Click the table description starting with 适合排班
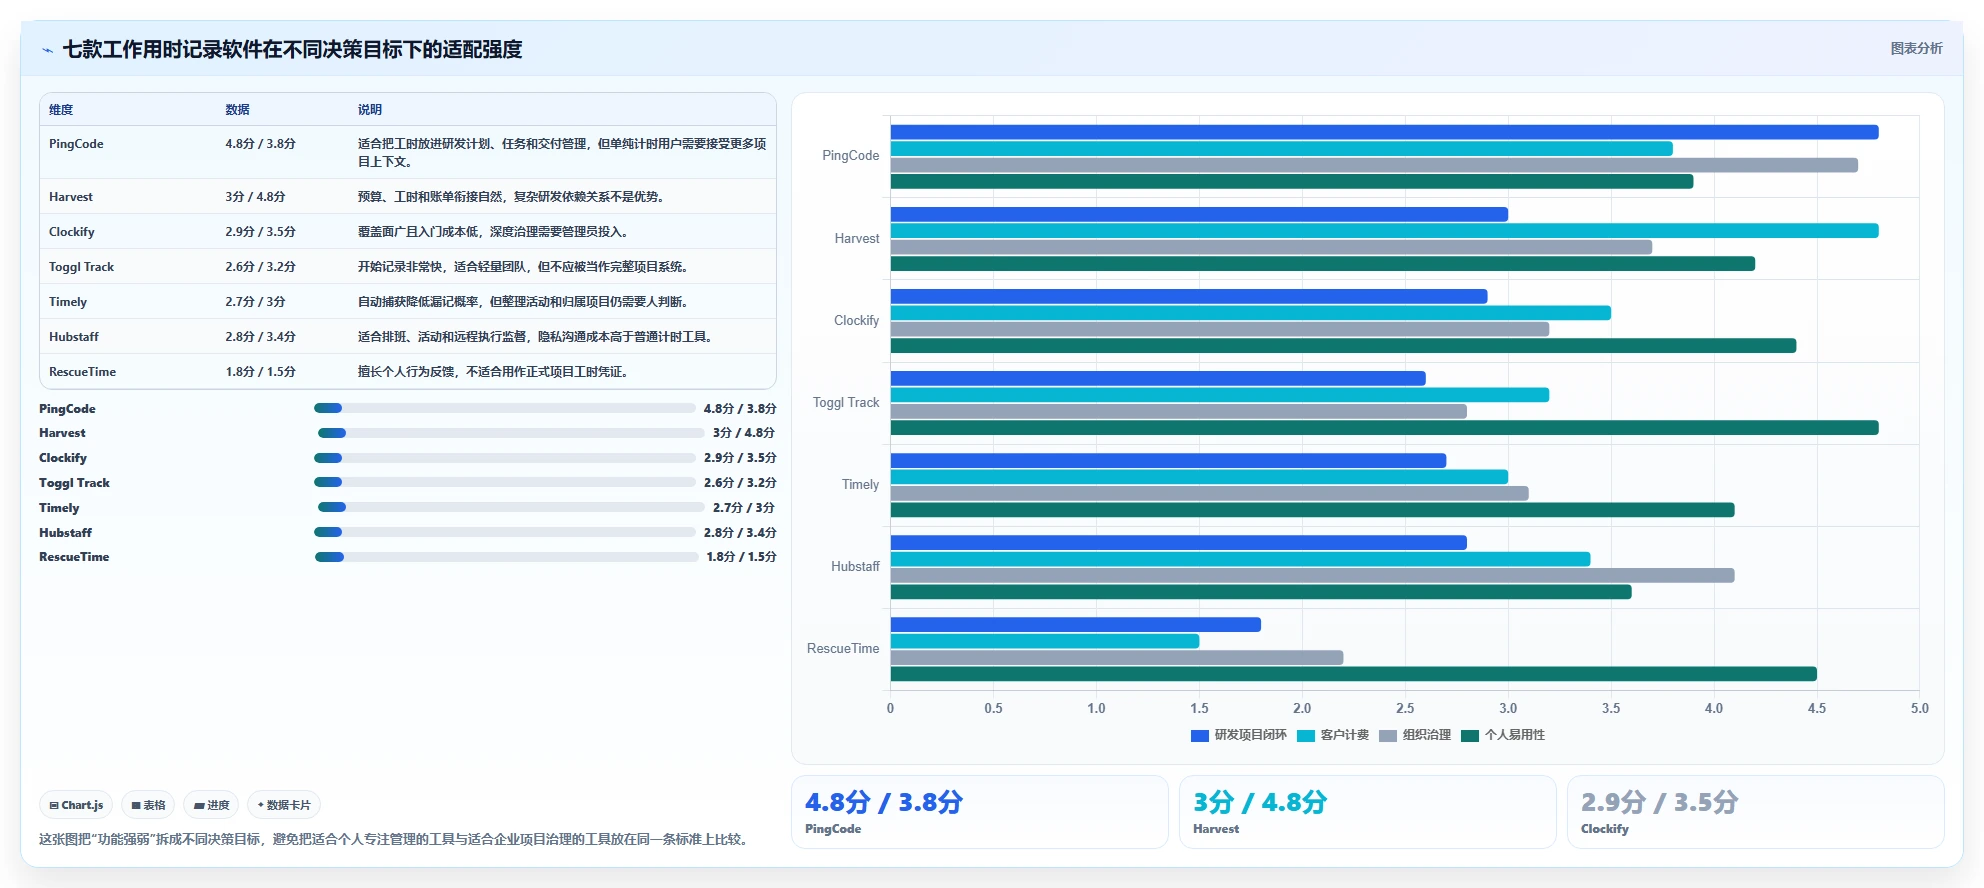Screen dimensions: 1984x888 [535, 337]
